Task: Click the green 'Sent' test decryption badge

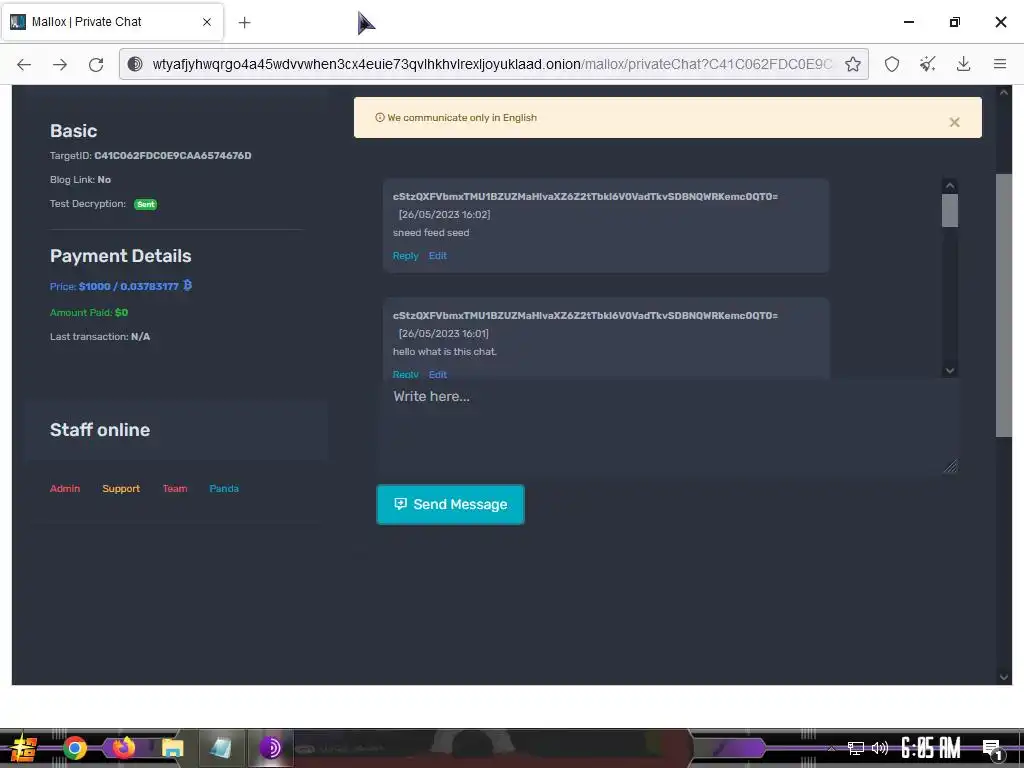Action: (x=146, y=204)
